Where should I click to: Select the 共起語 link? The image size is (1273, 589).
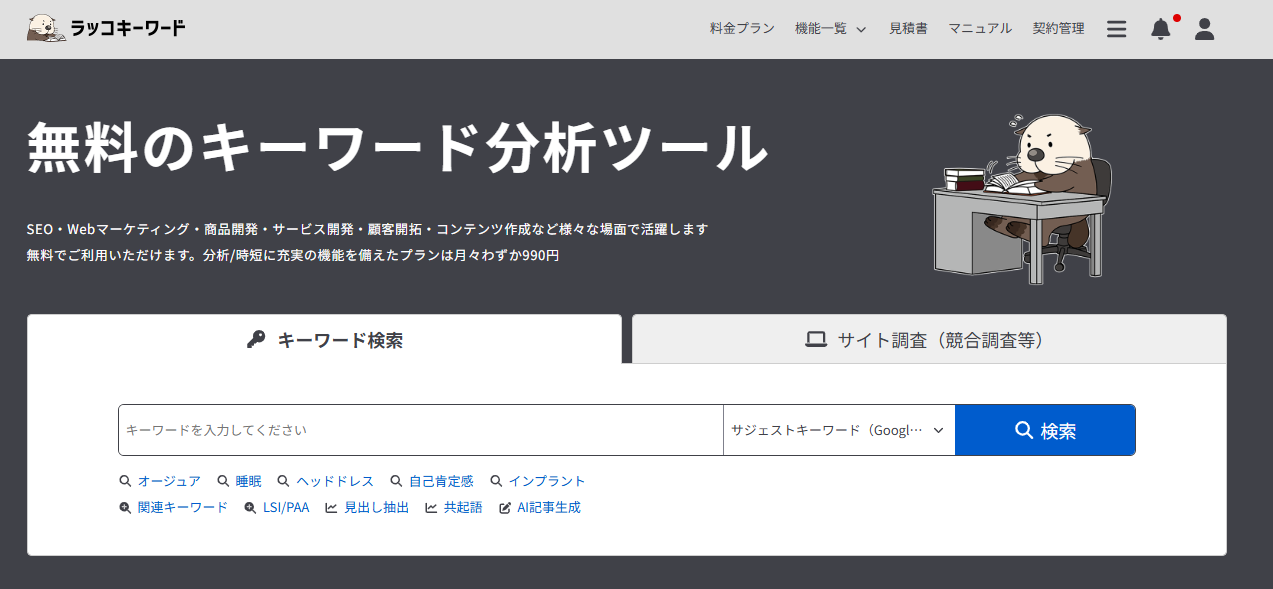463,508
